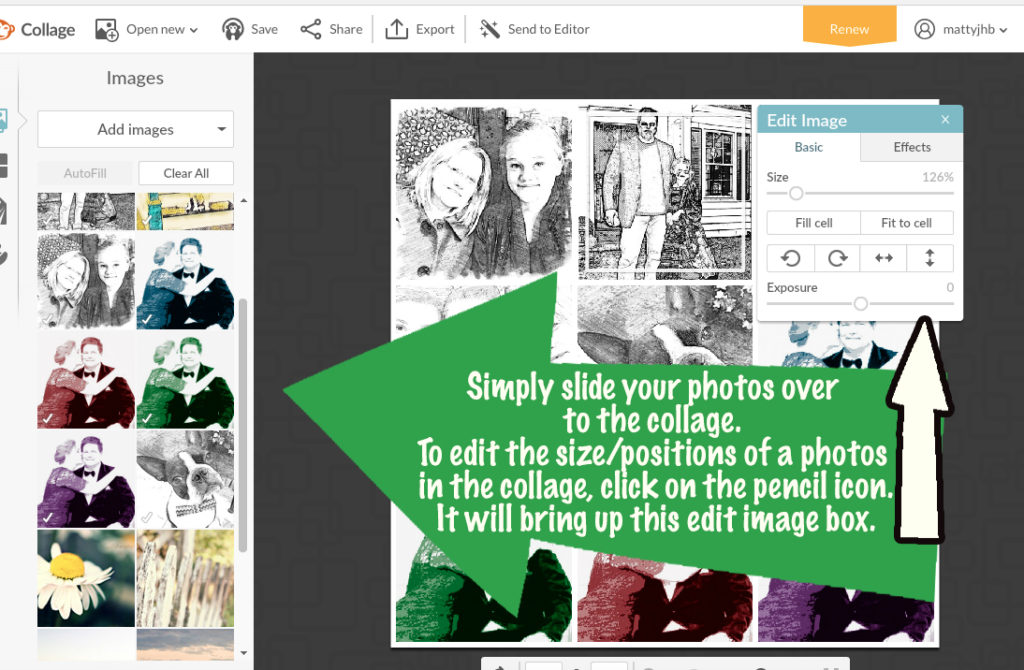Click the Clear All button
Screen dimensions: 1024x670
[x=186, y=173]
